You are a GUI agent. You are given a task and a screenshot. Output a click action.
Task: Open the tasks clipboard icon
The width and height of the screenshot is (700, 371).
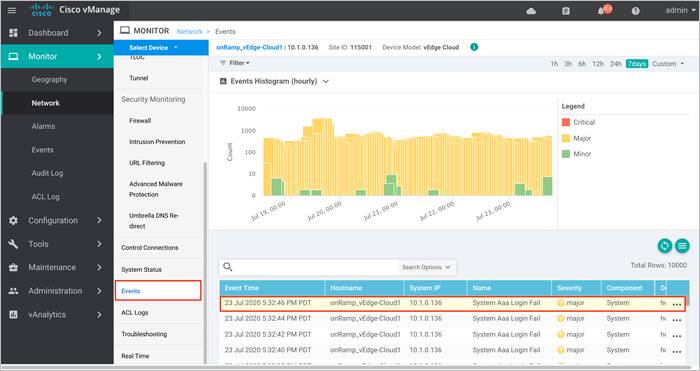(566, 11)
